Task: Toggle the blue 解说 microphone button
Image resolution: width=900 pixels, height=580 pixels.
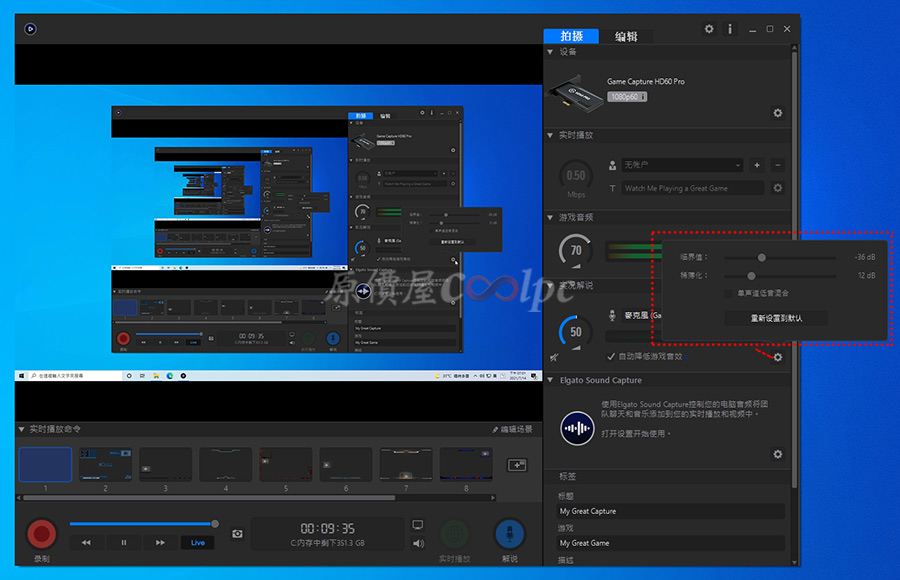Action: (510, 534)
